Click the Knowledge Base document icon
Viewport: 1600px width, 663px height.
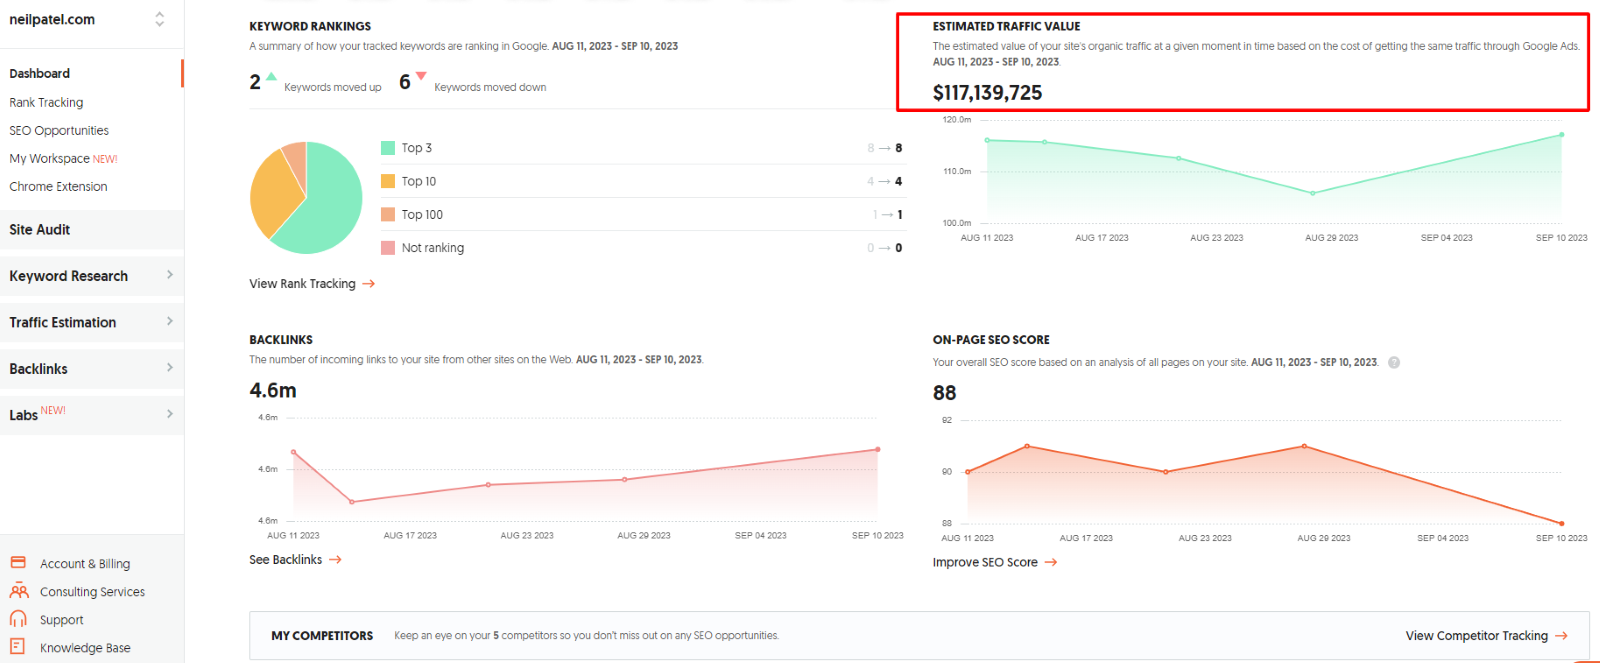[x=18, y=647]
